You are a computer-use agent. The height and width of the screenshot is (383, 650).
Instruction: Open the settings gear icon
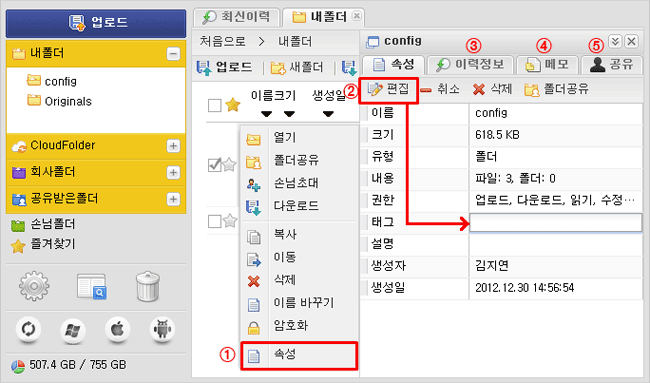pos(34,286)
